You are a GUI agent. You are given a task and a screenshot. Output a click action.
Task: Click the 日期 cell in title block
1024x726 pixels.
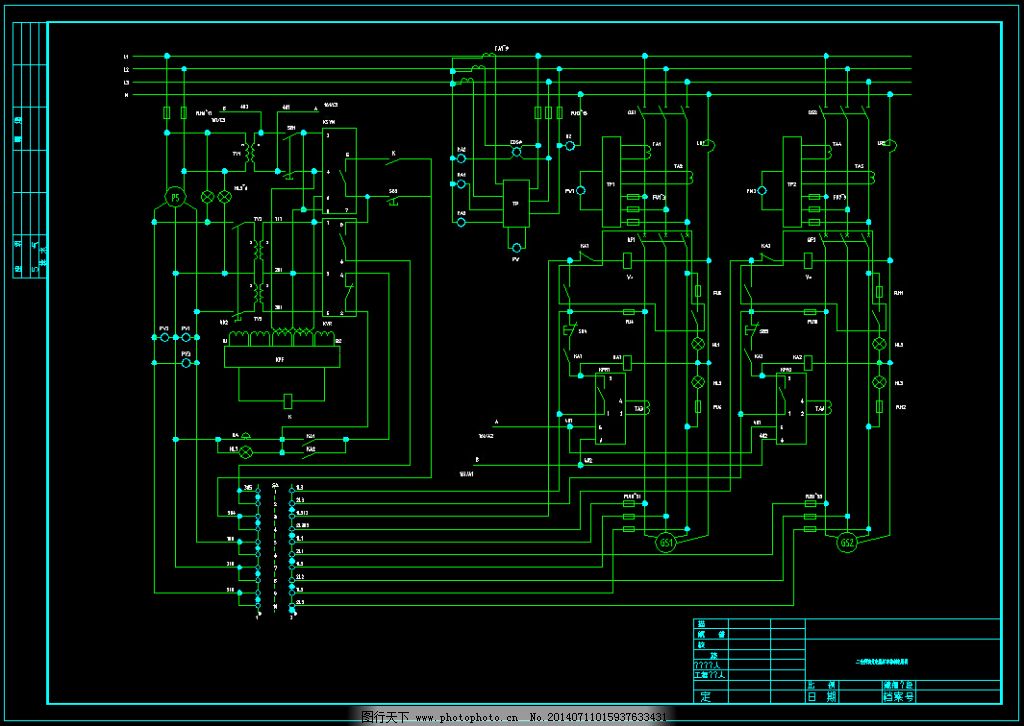click(823, 697)
